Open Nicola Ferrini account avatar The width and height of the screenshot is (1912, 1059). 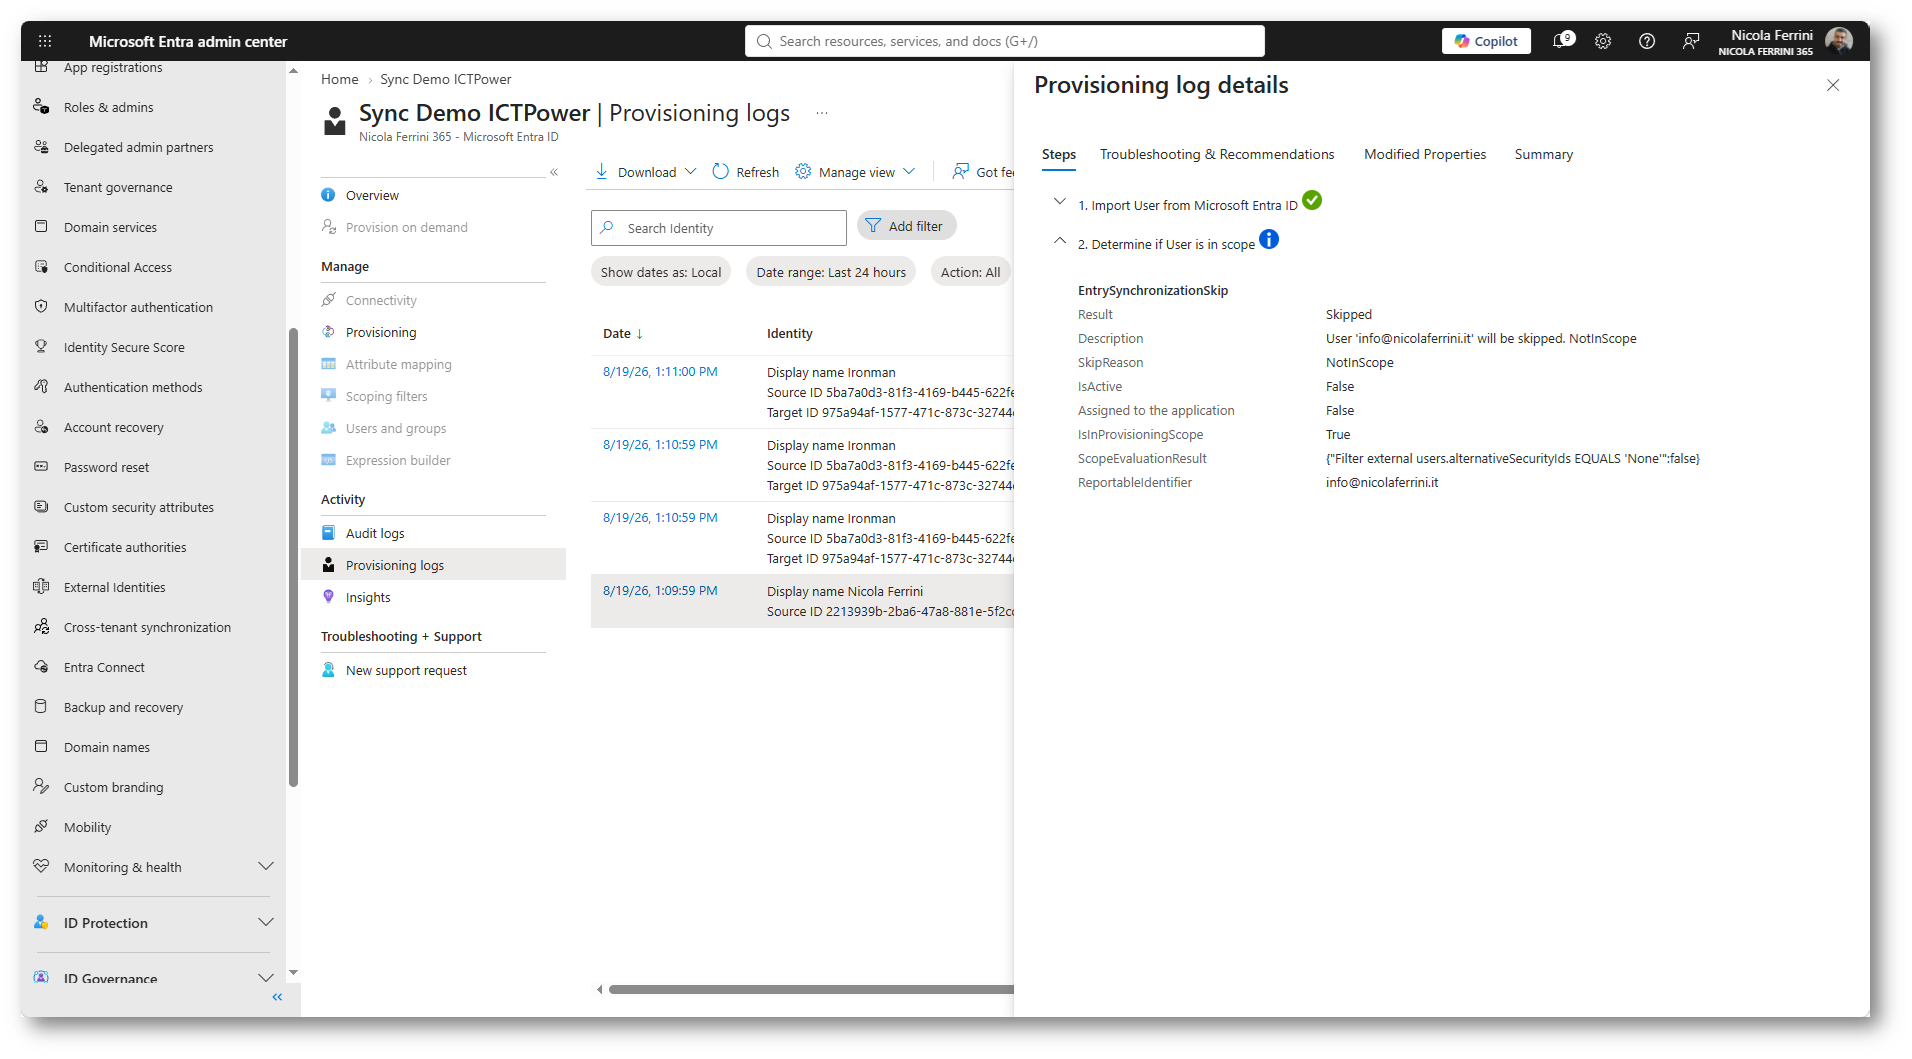point(1839,41)
